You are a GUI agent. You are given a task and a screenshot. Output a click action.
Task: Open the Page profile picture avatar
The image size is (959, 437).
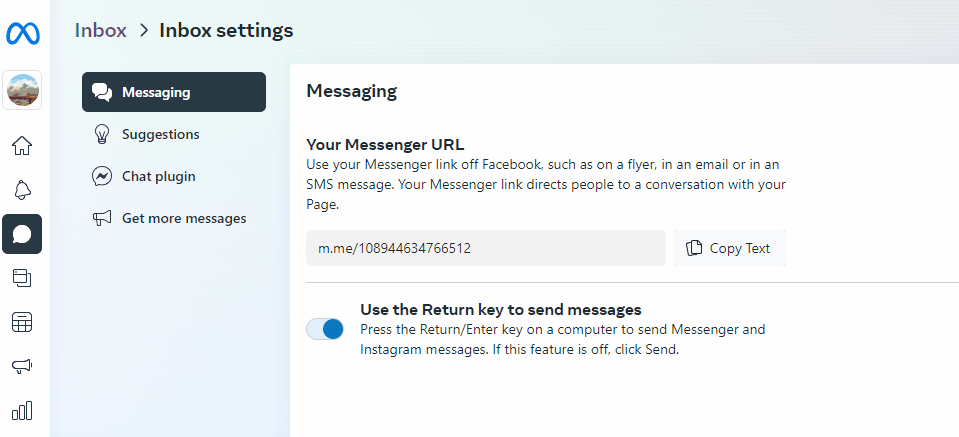click(x=22, y=91)
